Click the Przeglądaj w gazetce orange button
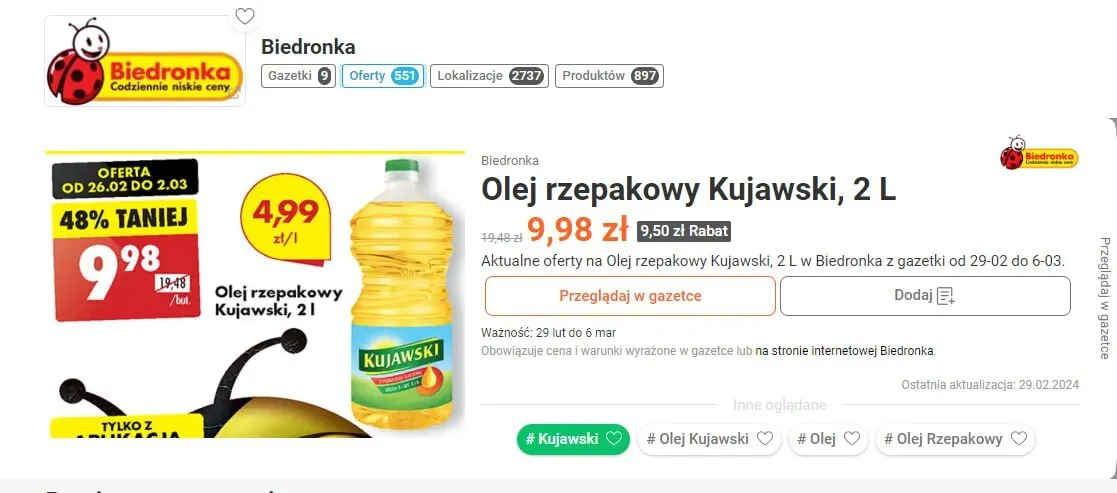 [x=630, y=296]
